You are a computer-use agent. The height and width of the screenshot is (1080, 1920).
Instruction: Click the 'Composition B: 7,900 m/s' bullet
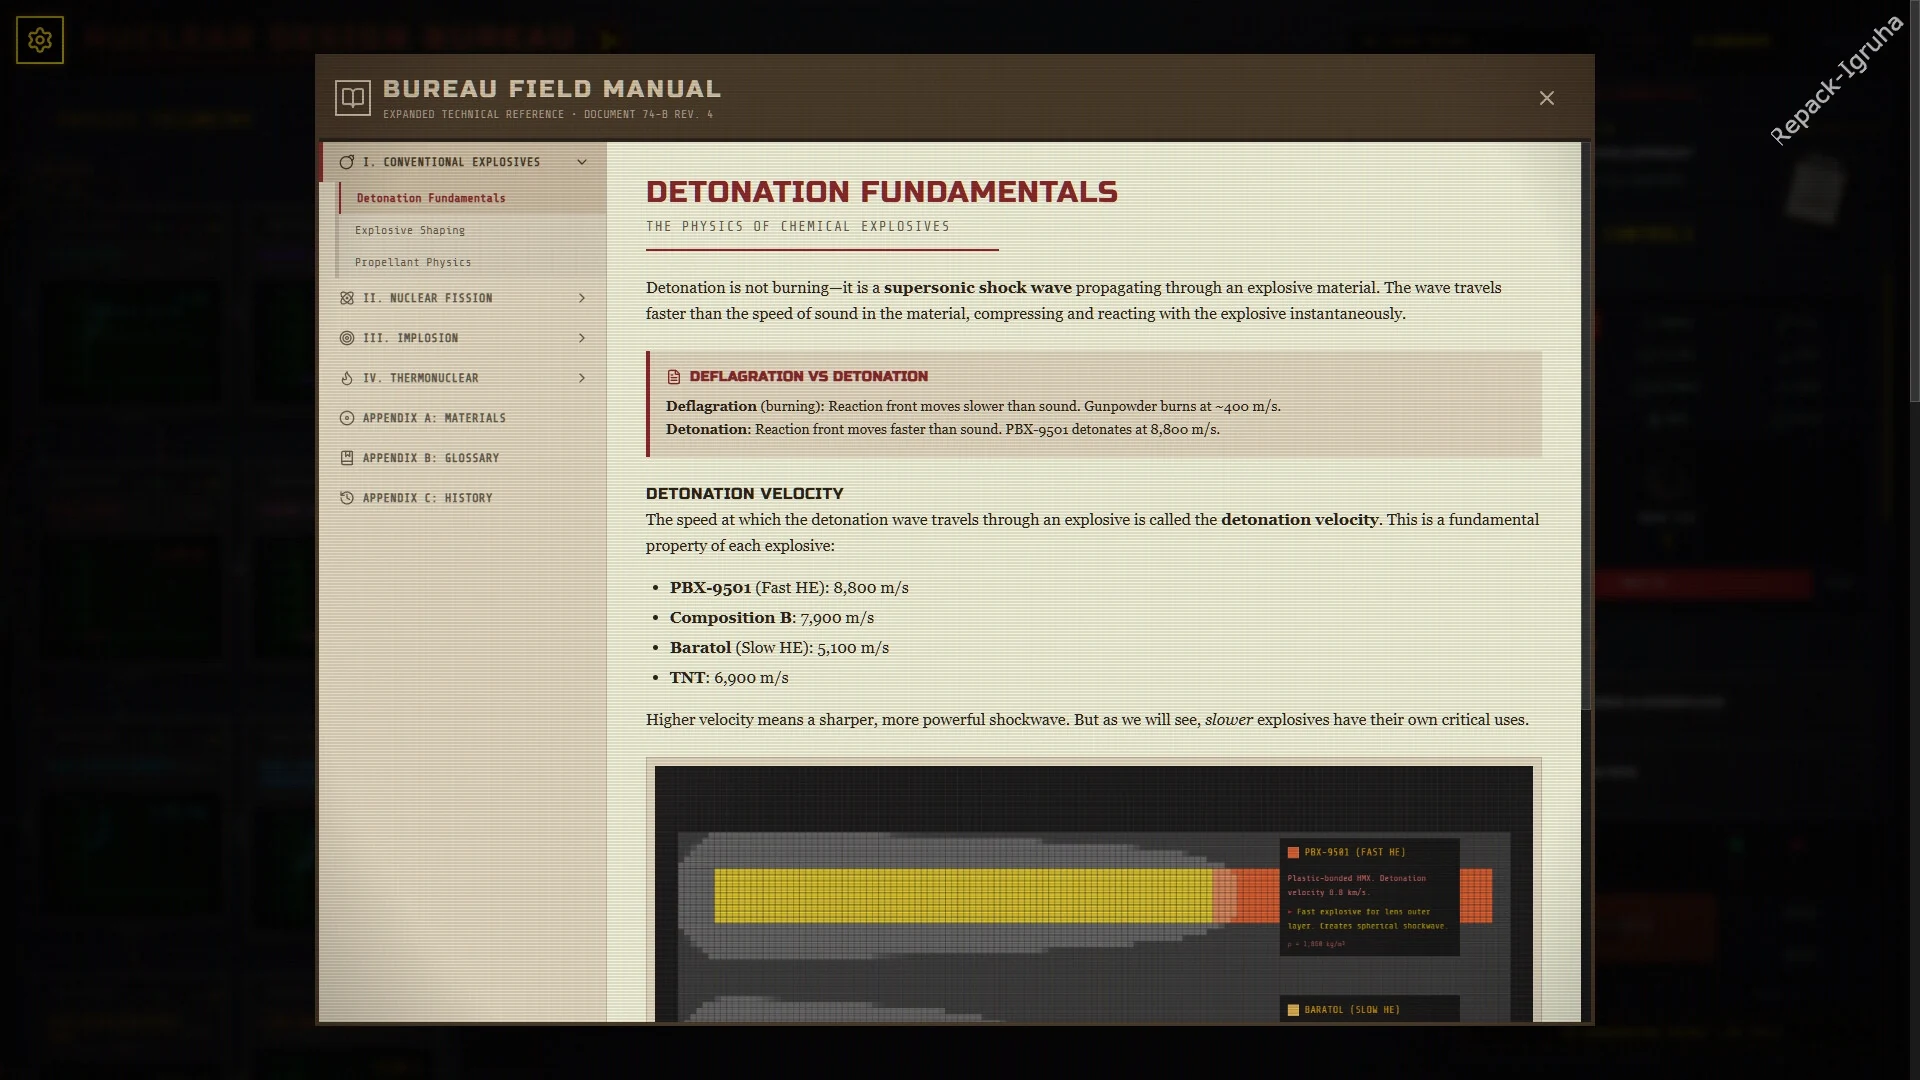772,618
